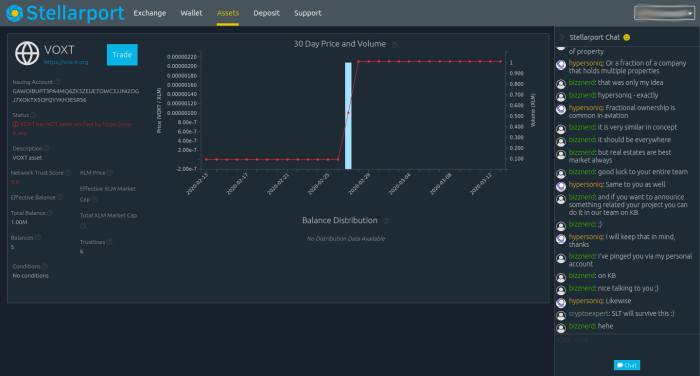Open the Wallet menu item

[191, 13]
